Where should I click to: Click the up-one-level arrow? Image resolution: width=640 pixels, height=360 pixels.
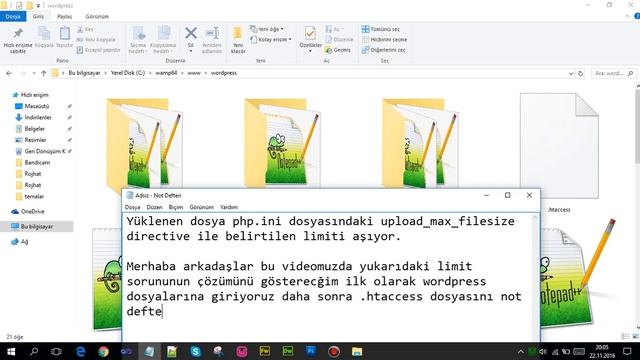(43, 73)
